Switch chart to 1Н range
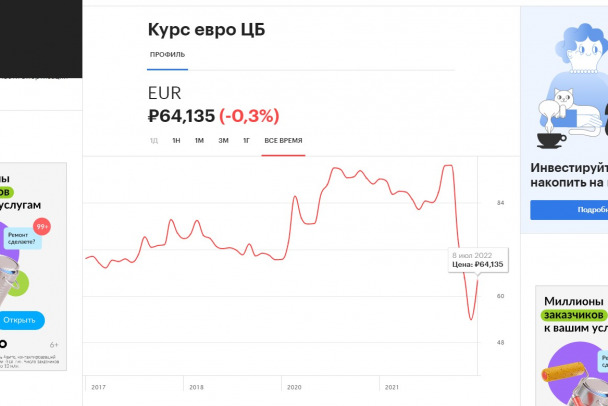Screen dimensions: 608x406 click(x=176, y=140)
